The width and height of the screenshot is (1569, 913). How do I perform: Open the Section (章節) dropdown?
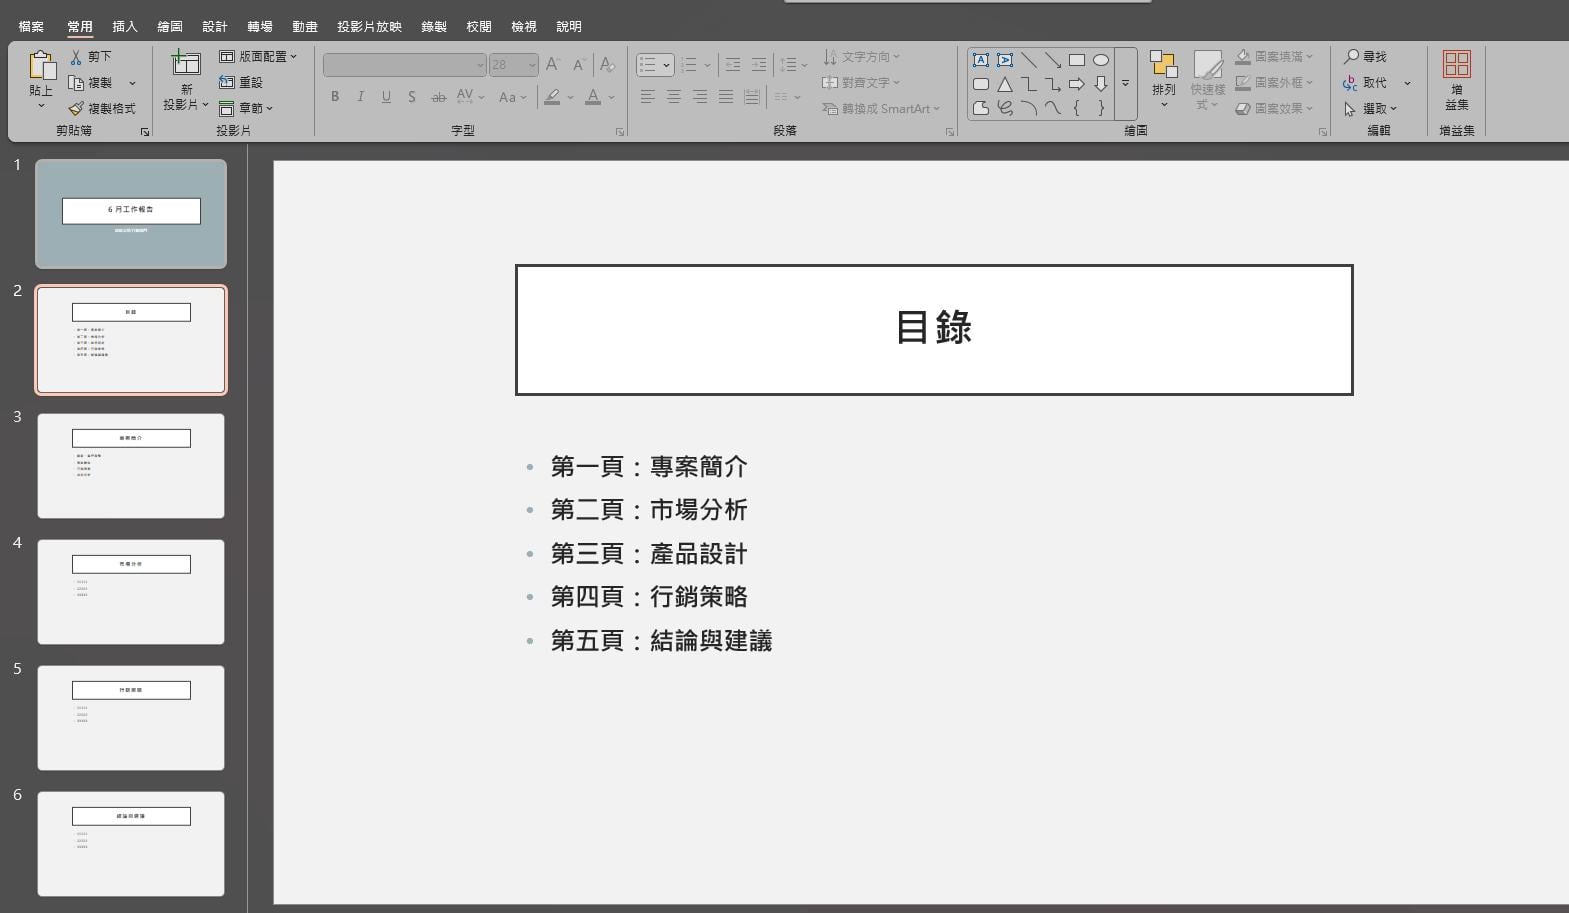(x=246, y=108)
